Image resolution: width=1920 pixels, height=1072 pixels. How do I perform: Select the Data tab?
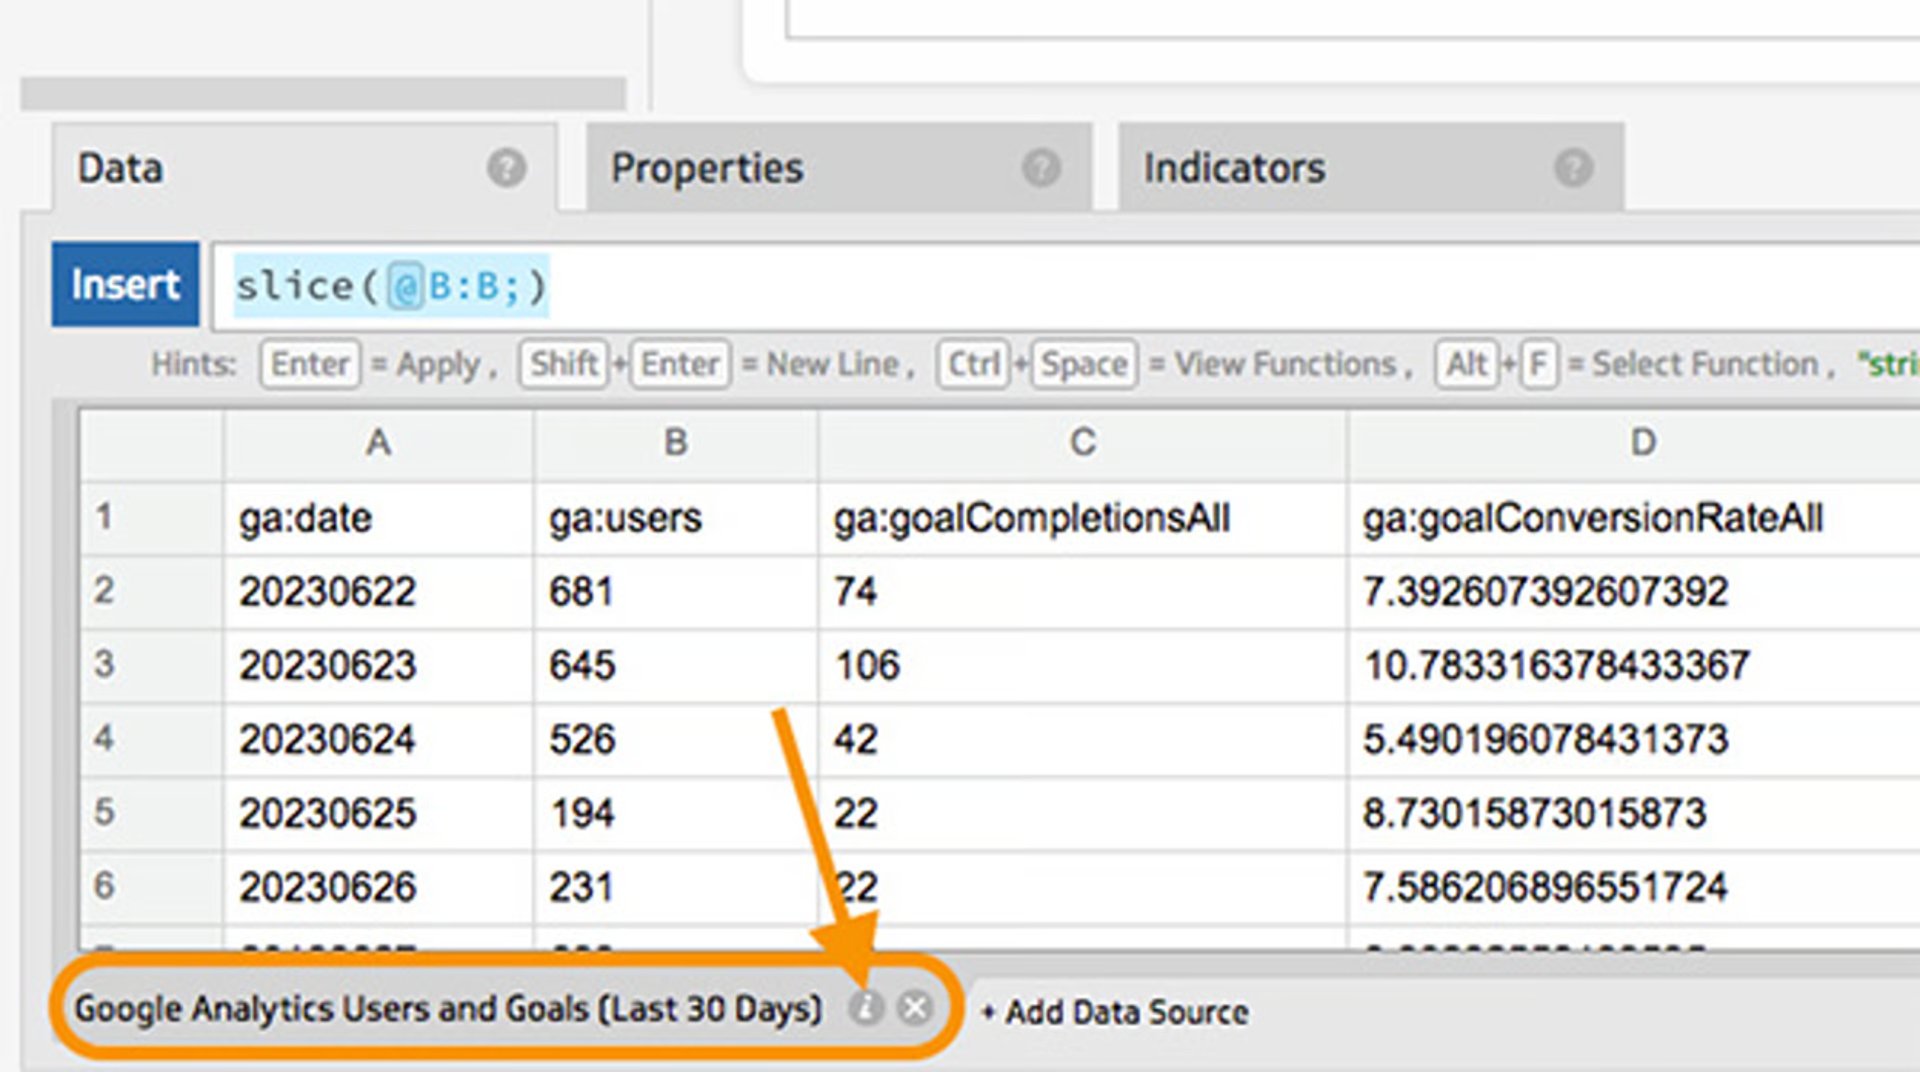coord(121,168)
